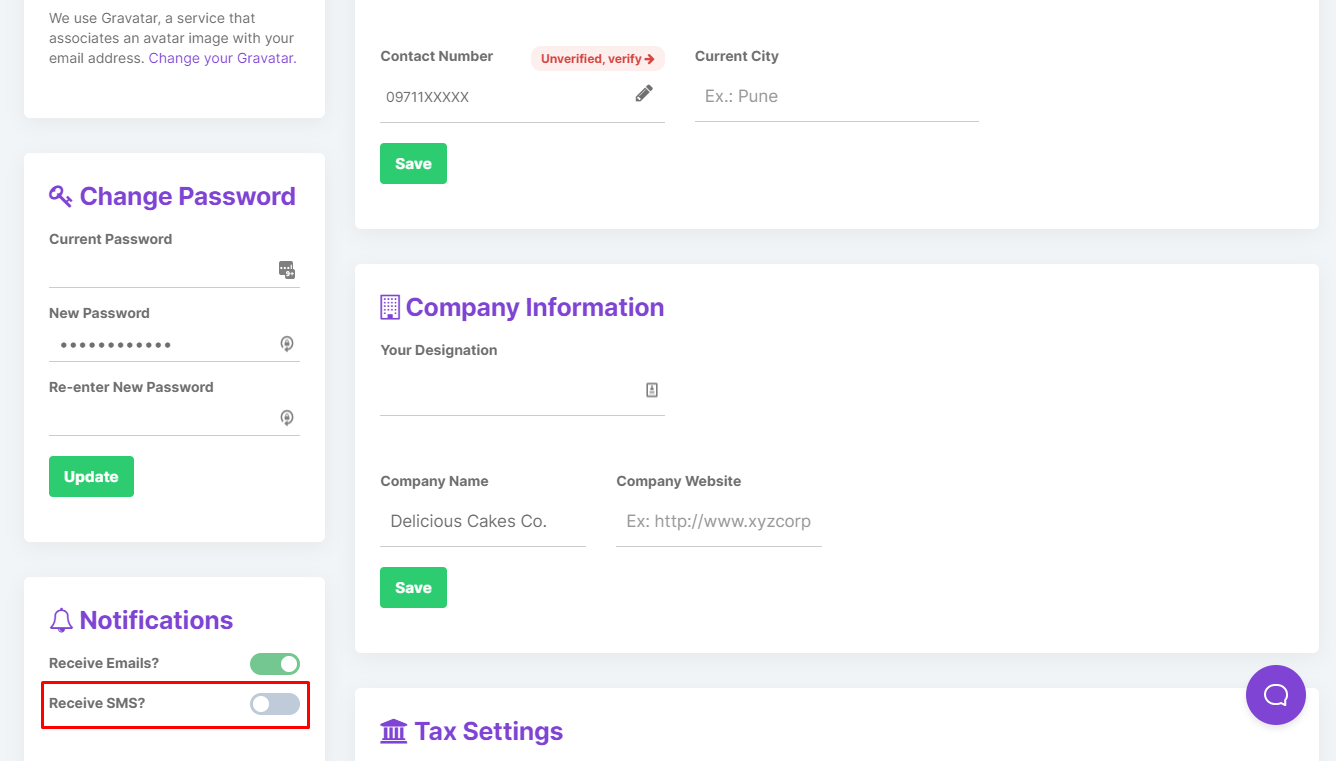Viewport: 1336px width, 761px height.
Task: Click the key icon next to Change Password
Action: click(x=60, y=196)
